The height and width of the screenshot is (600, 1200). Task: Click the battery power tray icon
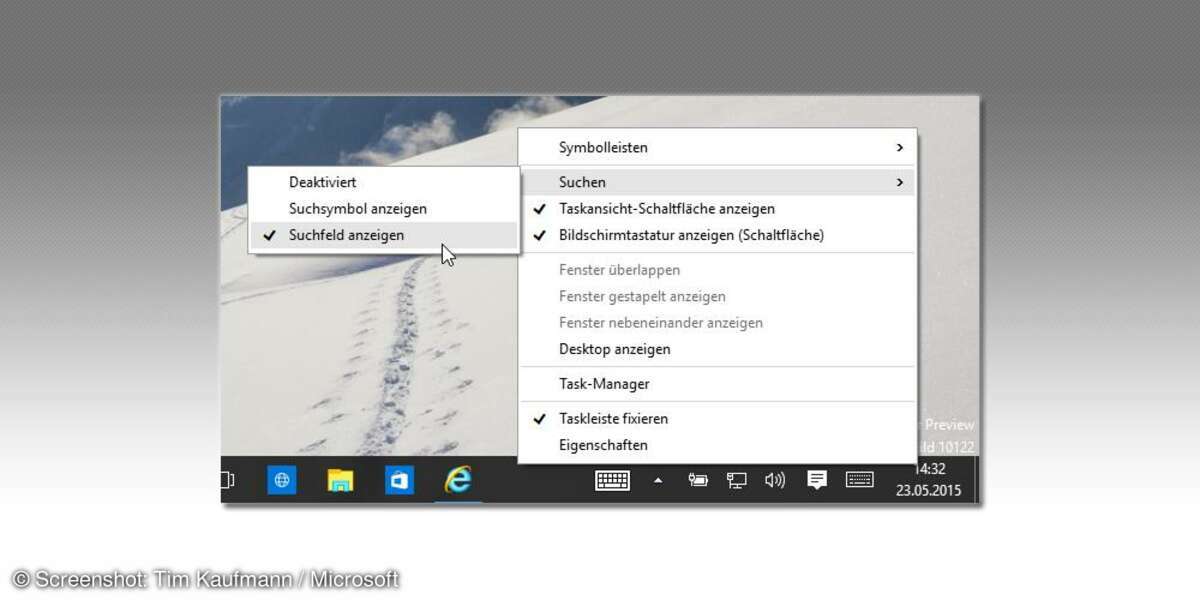click(x=698, y=481)
